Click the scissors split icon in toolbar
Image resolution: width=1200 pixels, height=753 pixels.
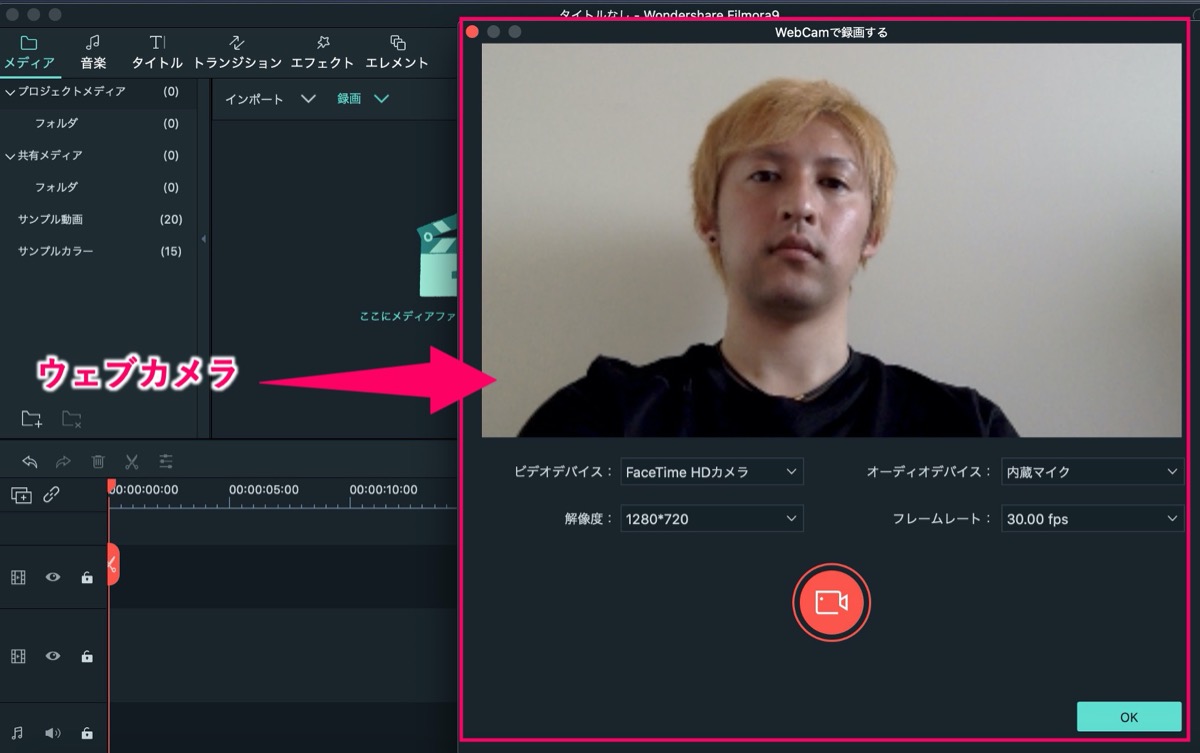tap(131, 461)
